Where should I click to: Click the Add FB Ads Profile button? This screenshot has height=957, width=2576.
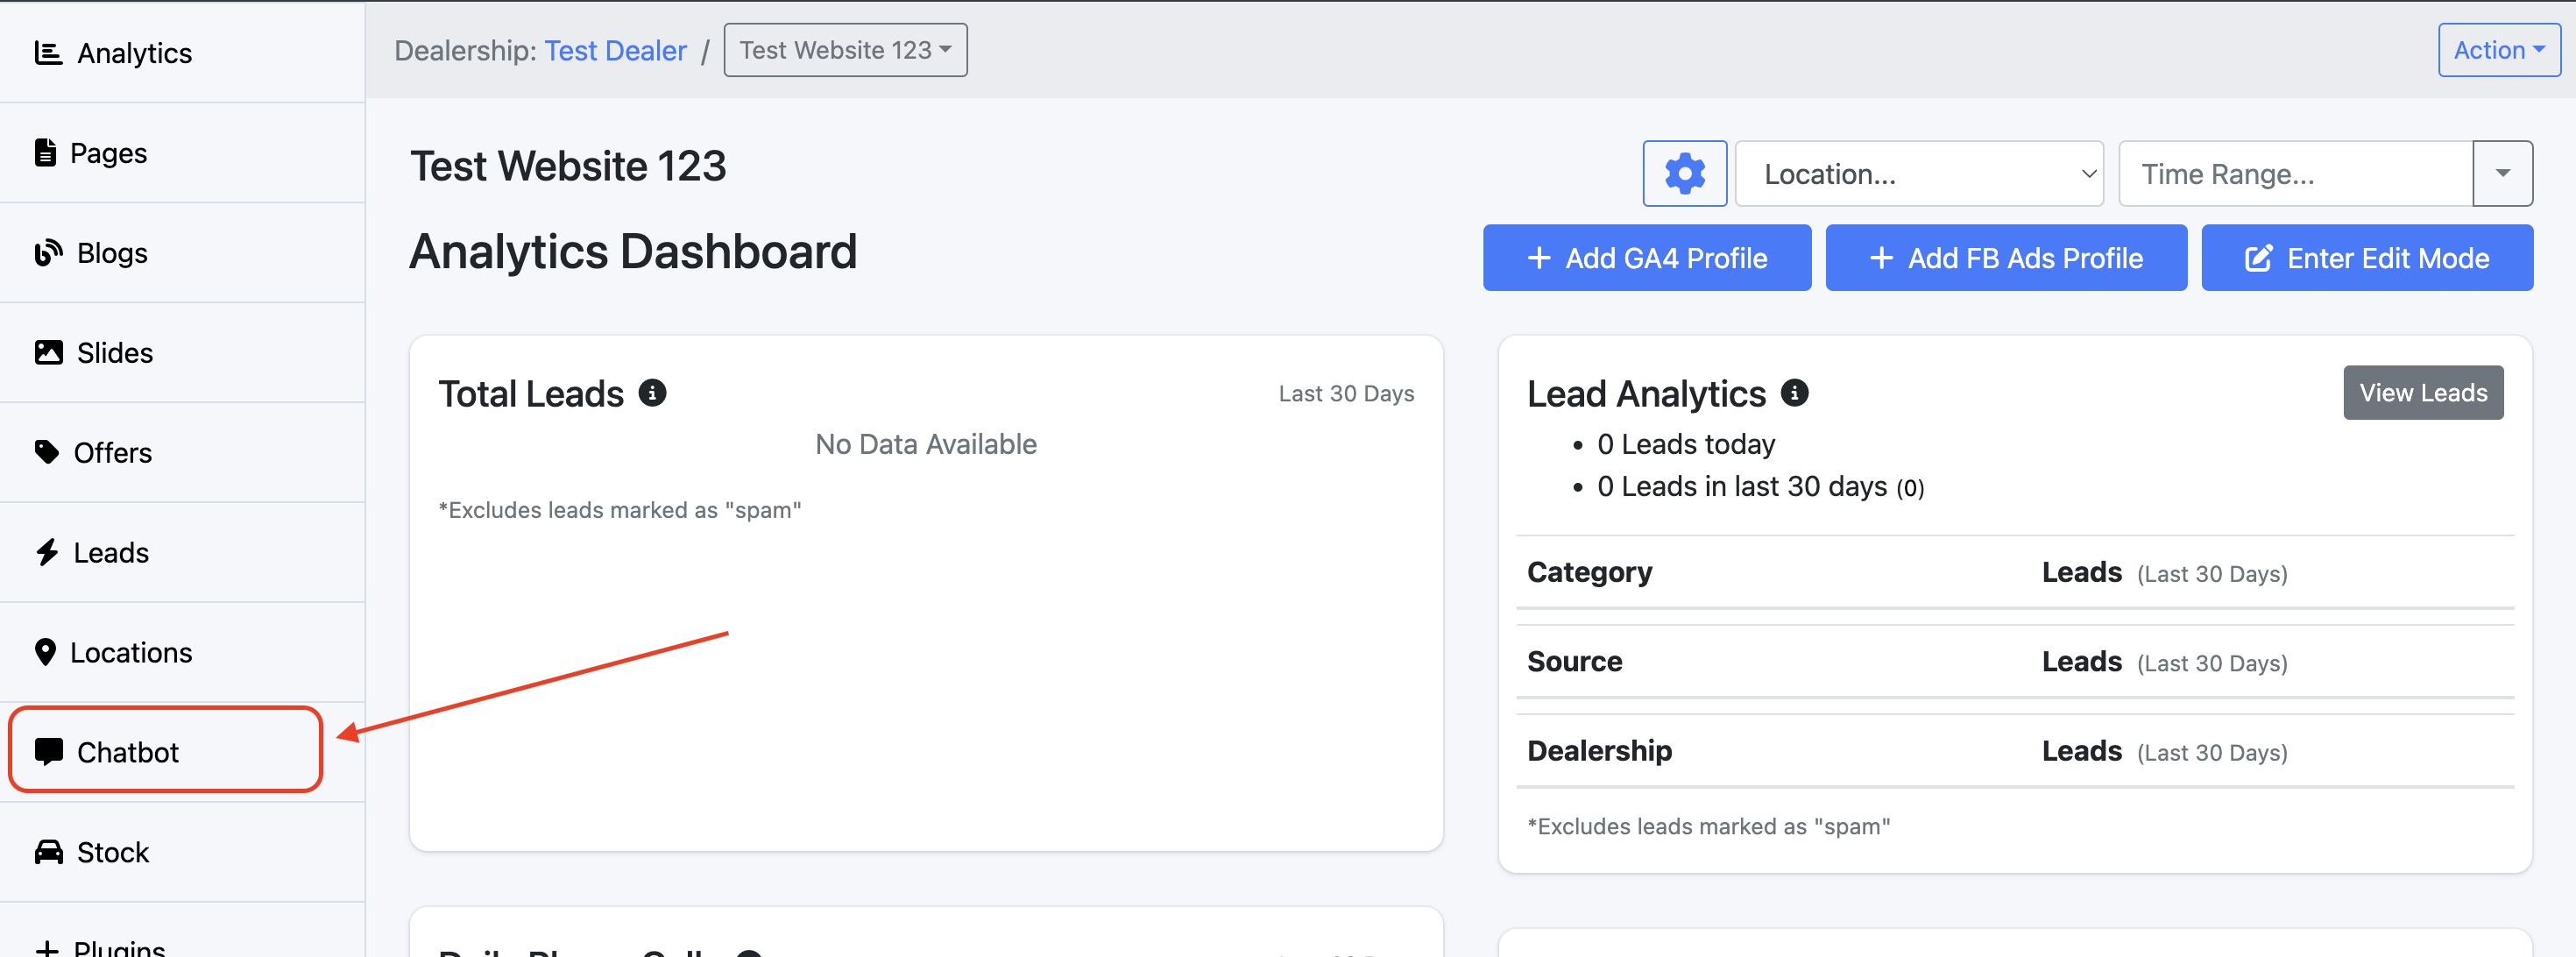pyautogui.click(x=2005, y=258)
